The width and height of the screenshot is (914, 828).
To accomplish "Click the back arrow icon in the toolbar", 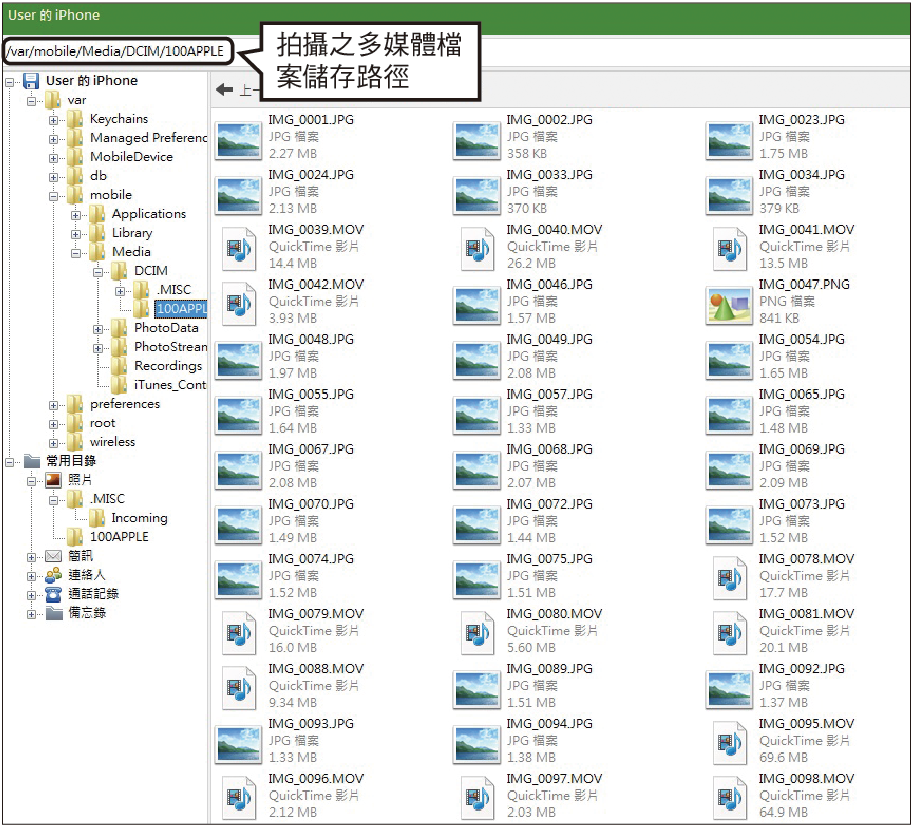I will point(224,89).
